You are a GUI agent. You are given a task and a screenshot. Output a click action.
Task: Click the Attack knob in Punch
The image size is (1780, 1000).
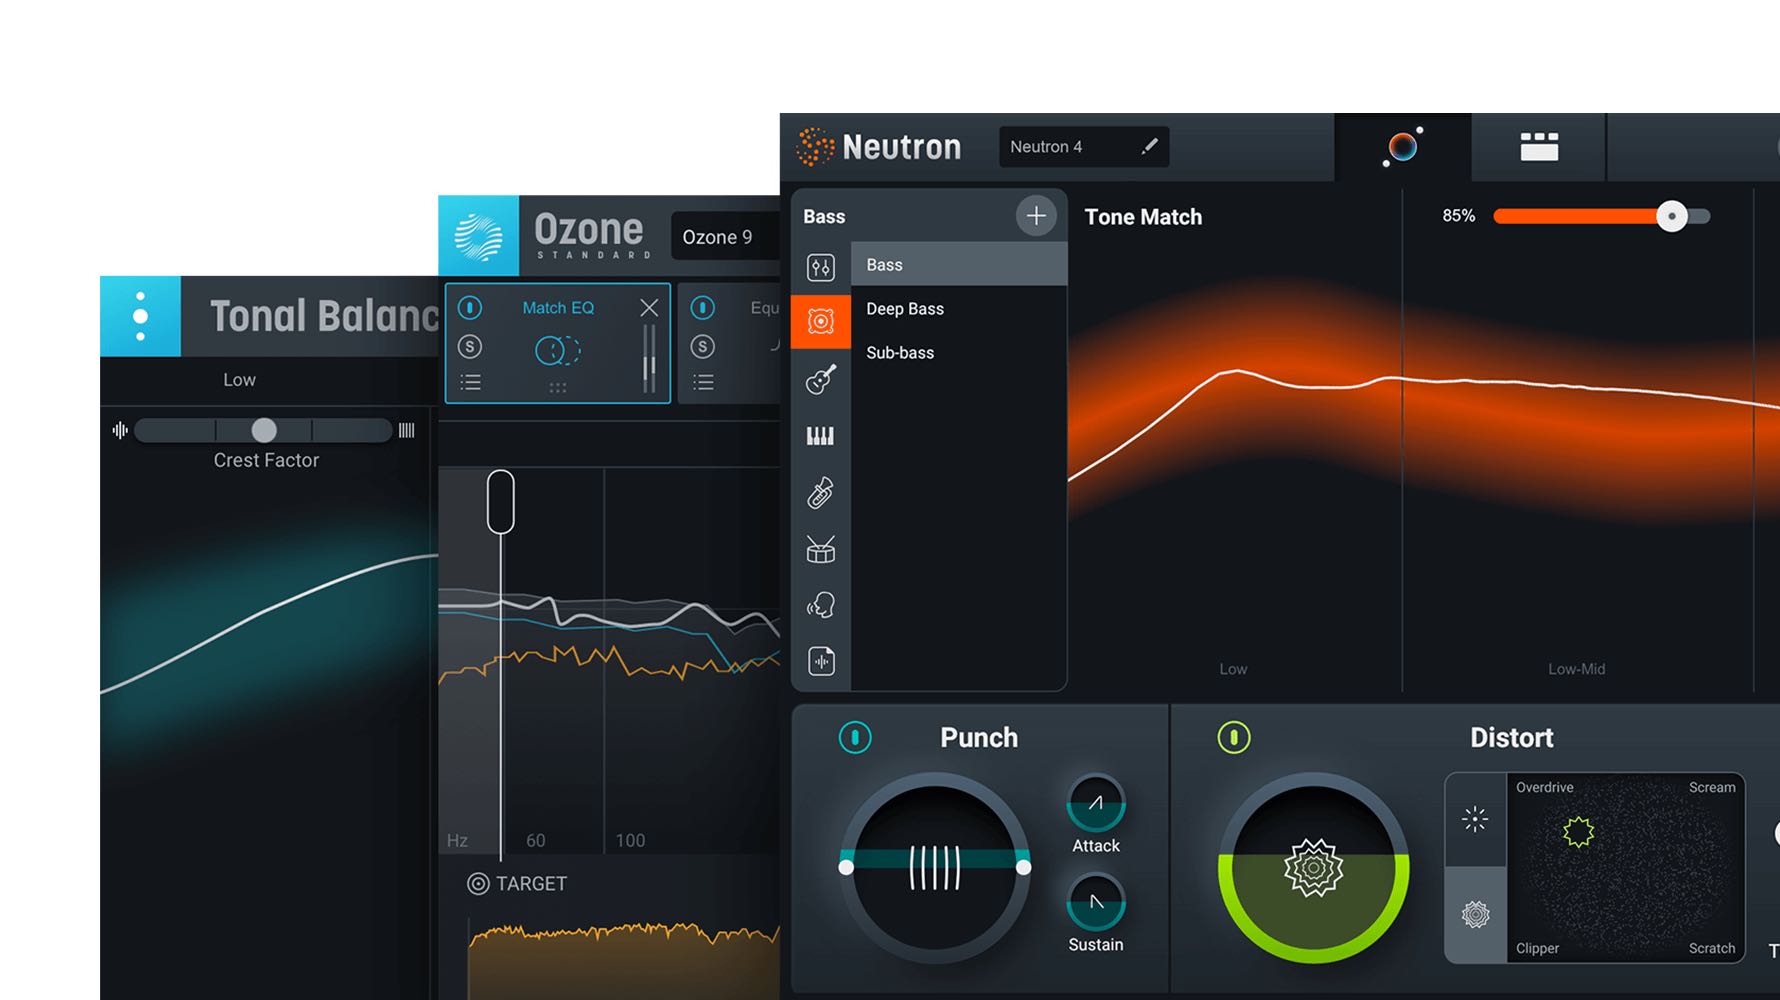[1096, 803]
